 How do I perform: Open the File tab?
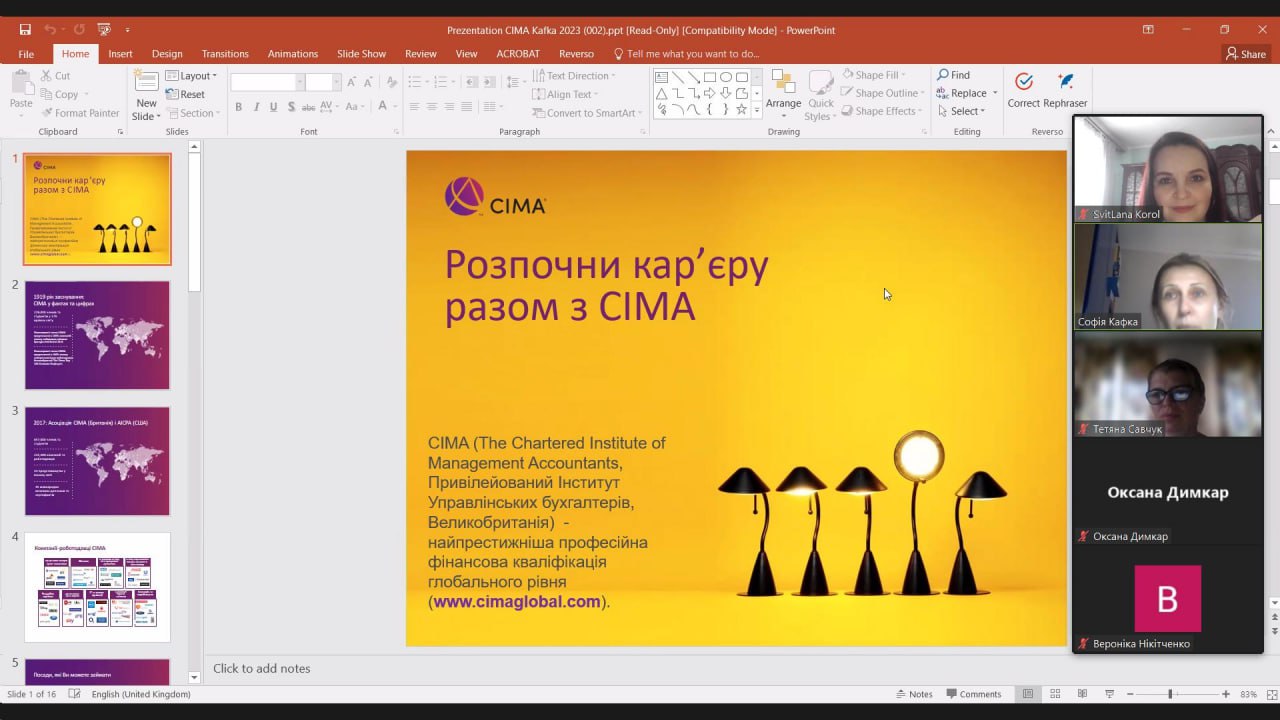pyautogui.click(x=26, y=54)
